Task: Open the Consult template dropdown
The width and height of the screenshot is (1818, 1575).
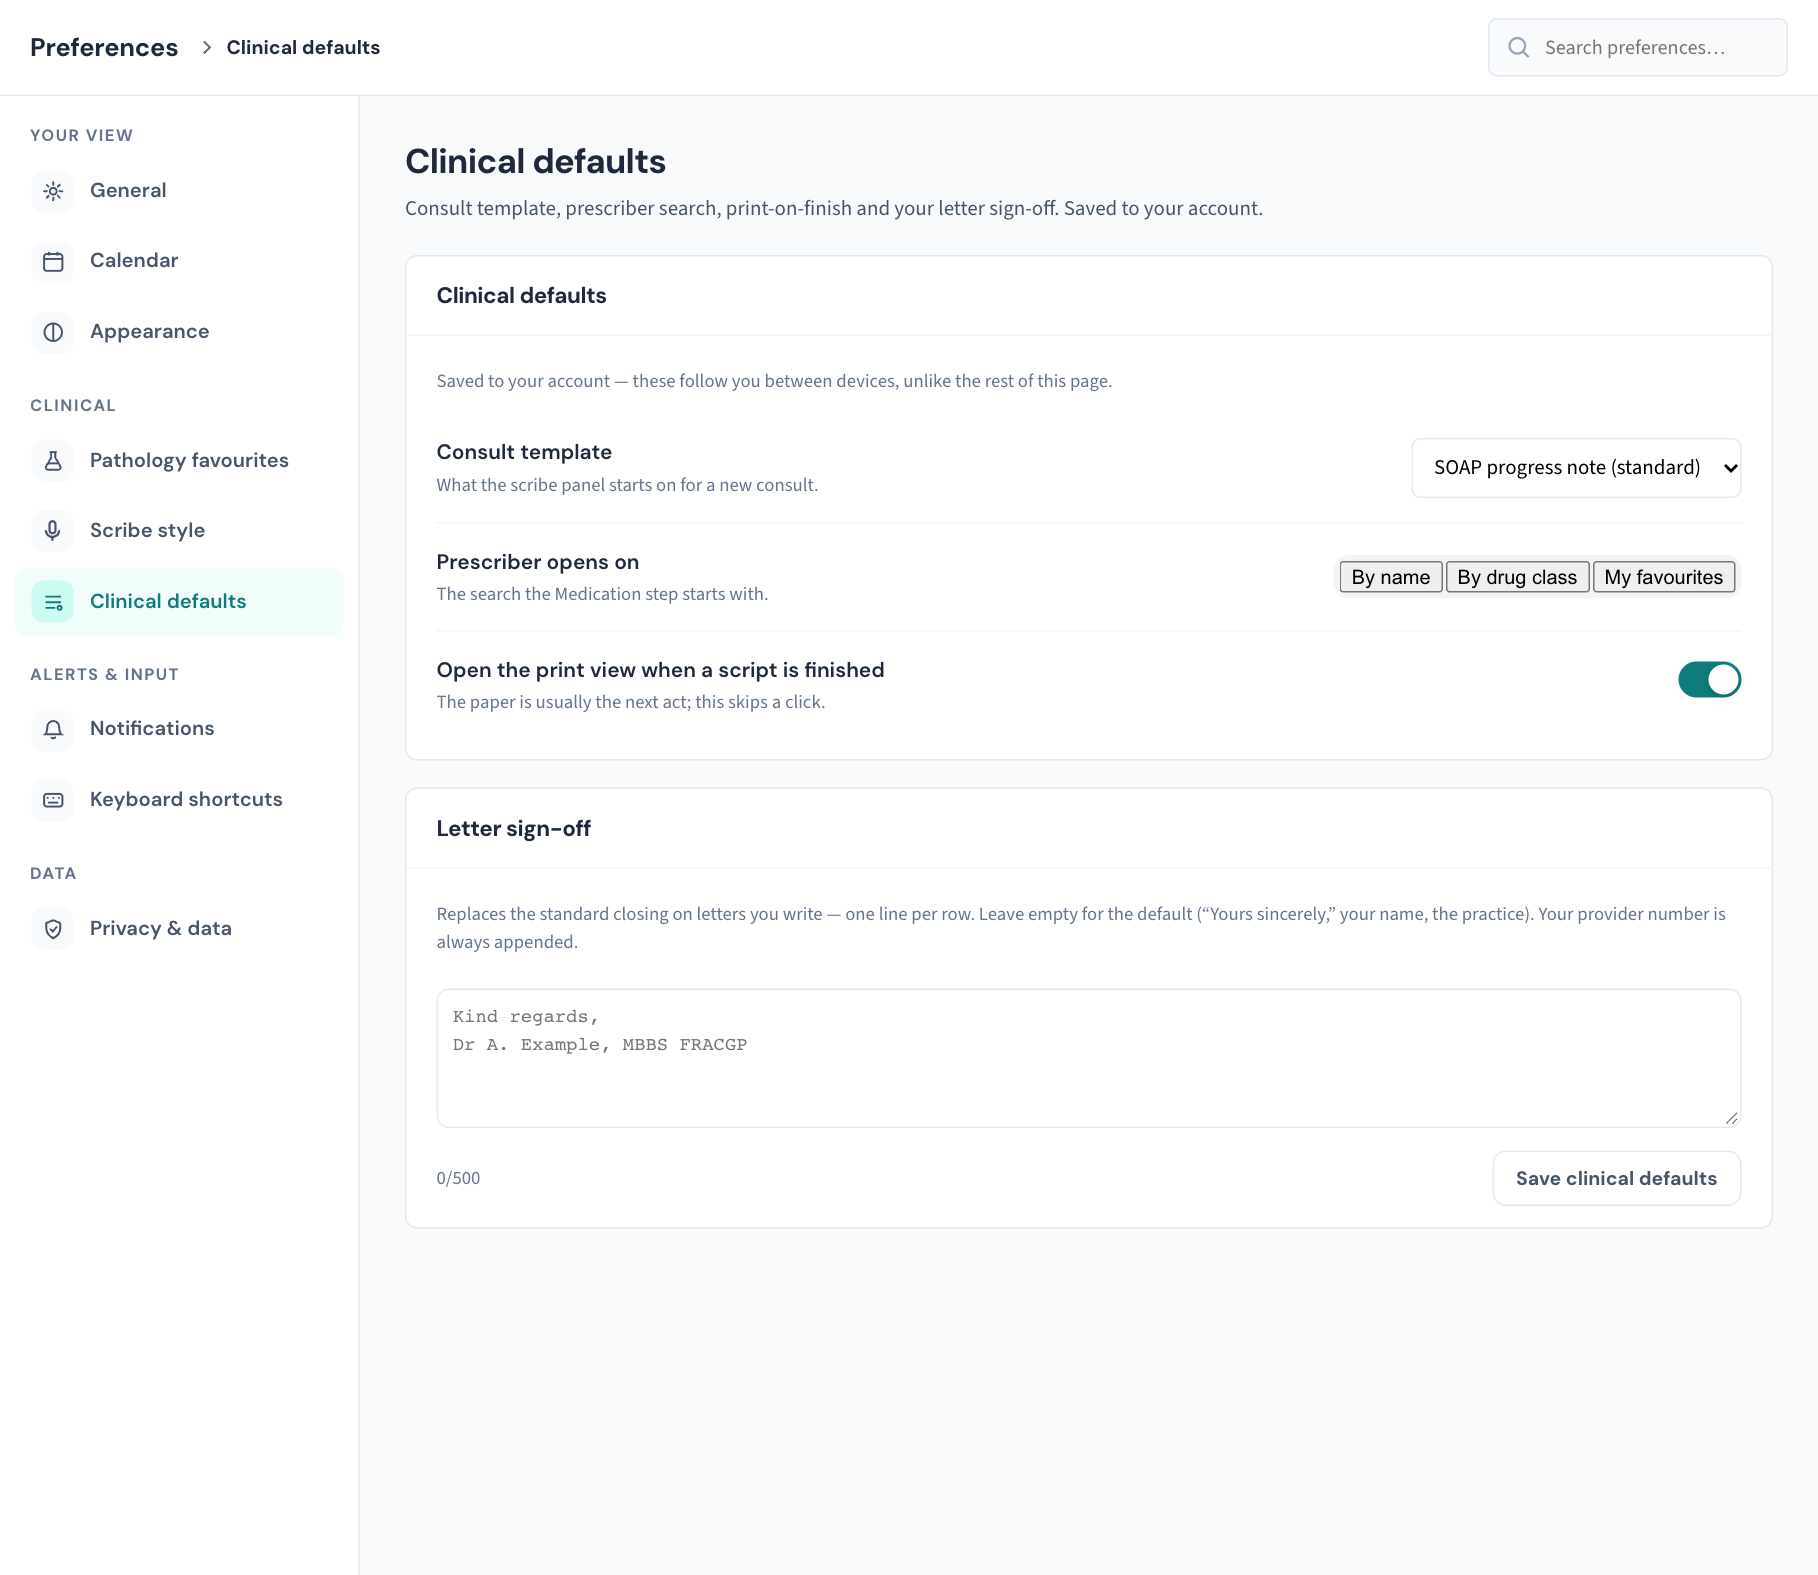Action: [1576, 468]
